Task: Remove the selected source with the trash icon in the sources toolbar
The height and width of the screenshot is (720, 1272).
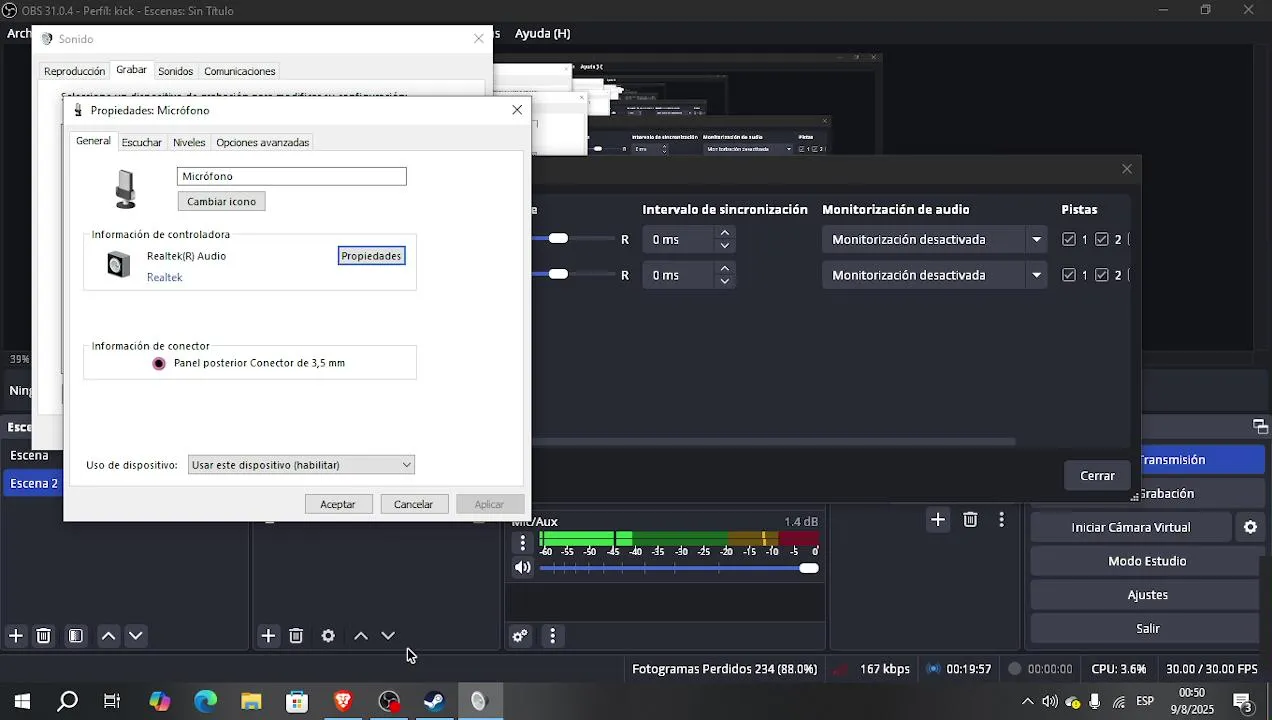Action: point(296,636)
